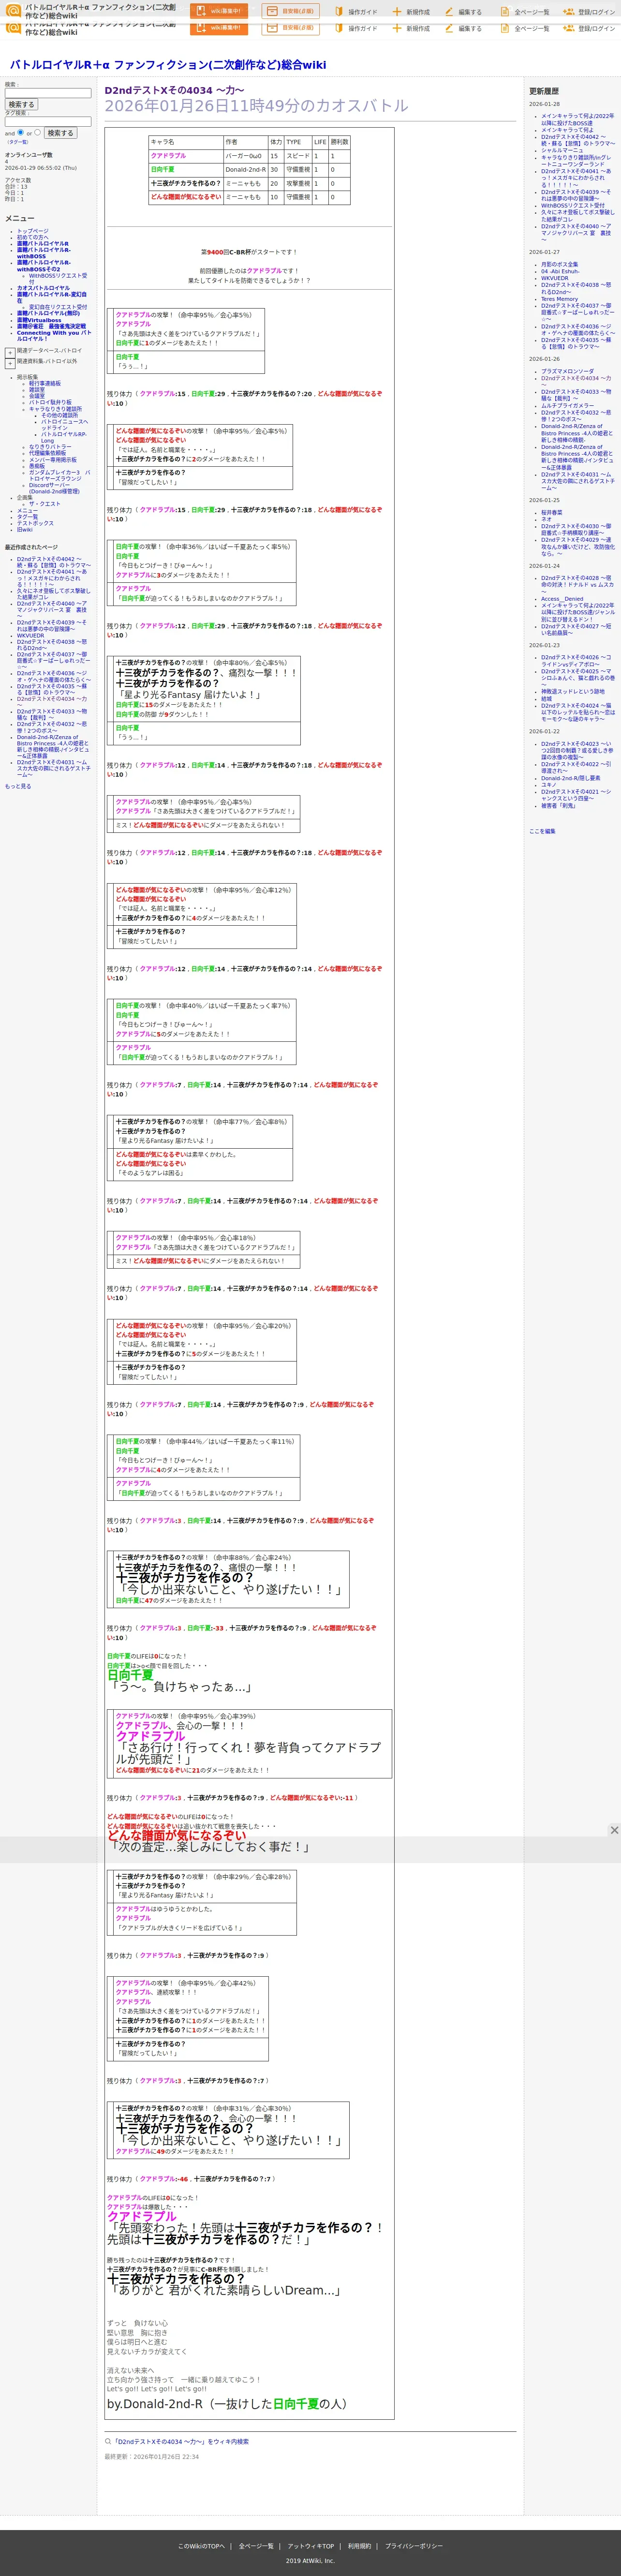Open 直轄バトルロイヤルR-withBOSSその2 menu link
The height and width of the screenshot is (2576, 621).
[x=43, y=266]
